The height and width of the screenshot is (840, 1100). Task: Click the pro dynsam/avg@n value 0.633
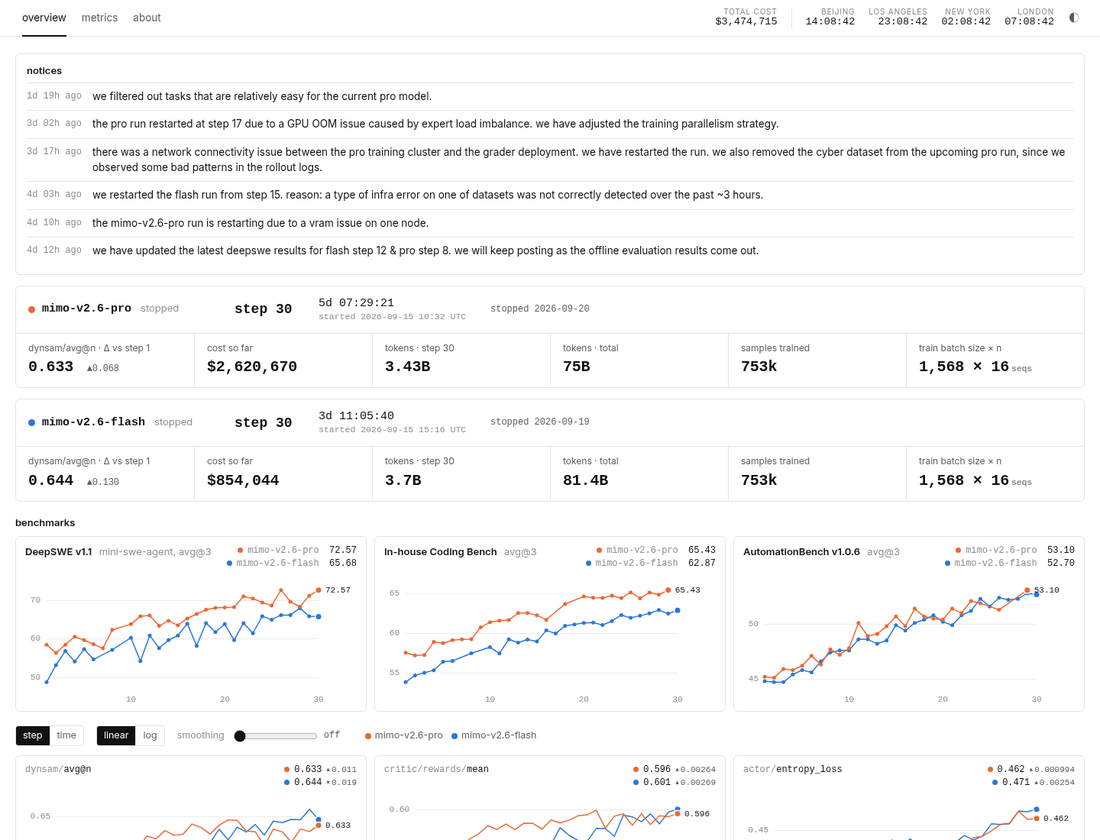51,366
